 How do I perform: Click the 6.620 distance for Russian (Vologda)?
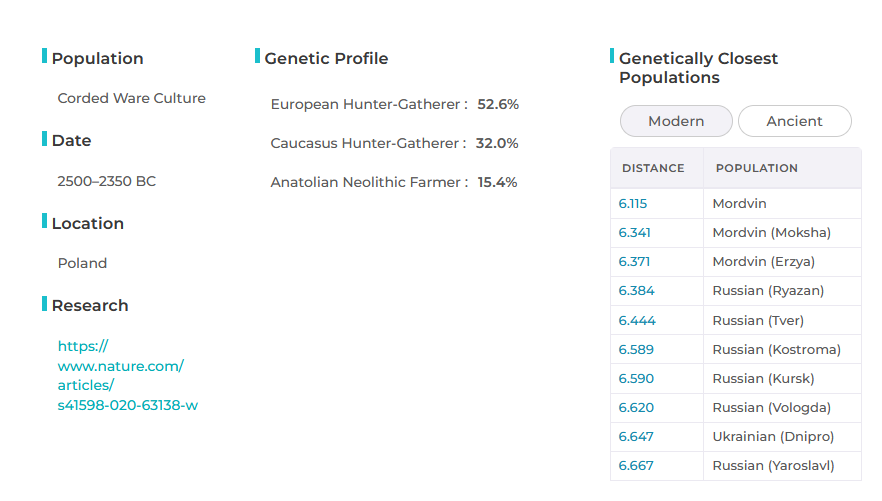[635, 408]
